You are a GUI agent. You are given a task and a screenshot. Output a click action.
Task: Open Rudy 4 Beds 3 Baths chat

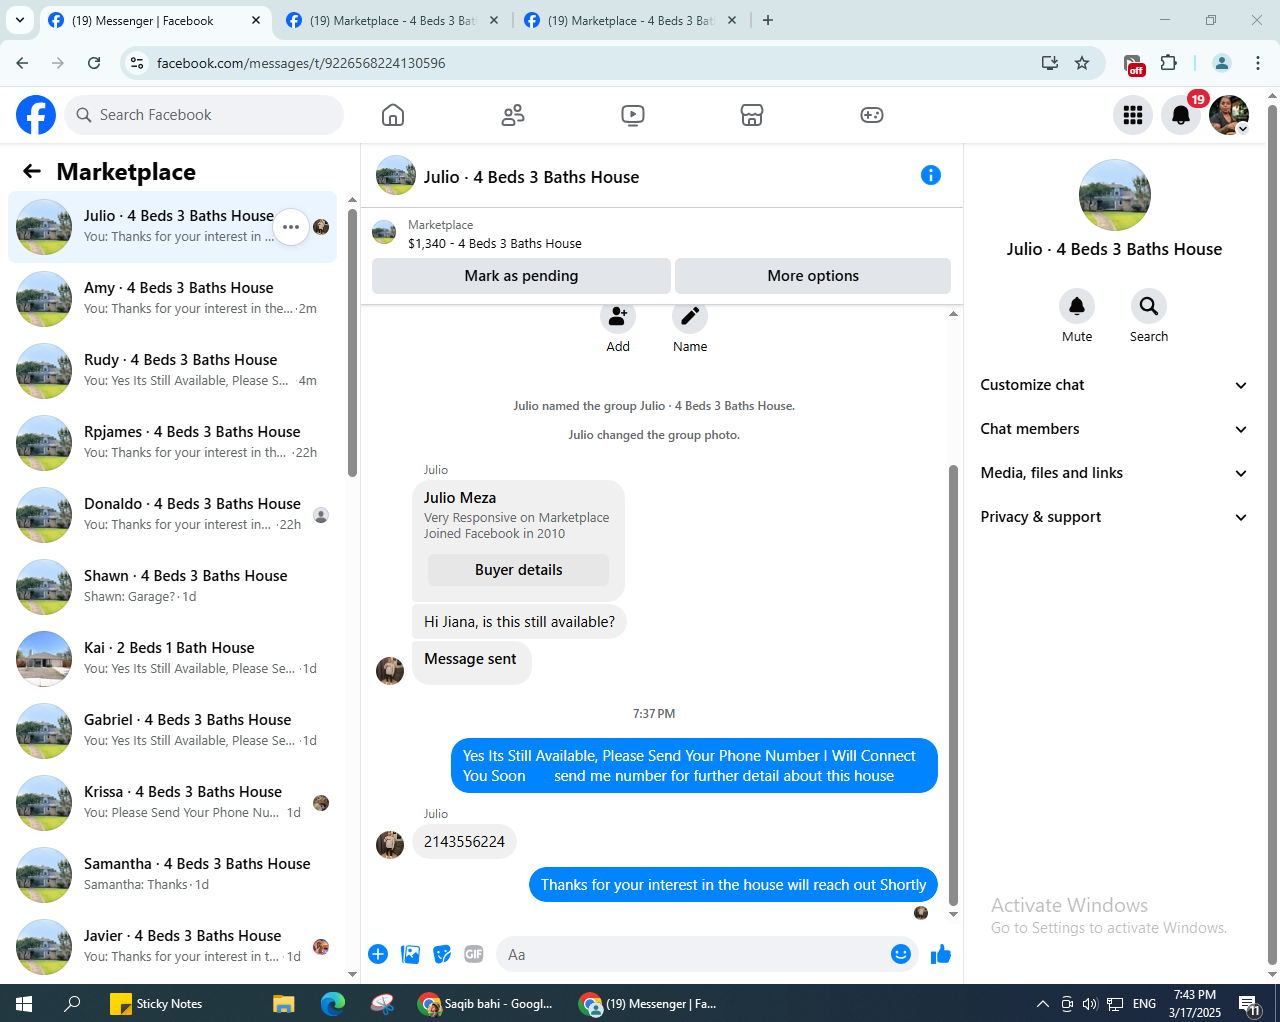(x=172, y=371)
